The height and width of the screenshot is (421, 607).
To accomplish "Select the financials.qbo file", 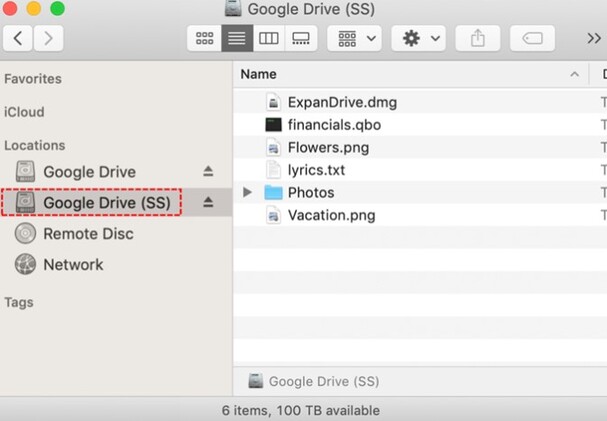I will (x=334, y=125).
